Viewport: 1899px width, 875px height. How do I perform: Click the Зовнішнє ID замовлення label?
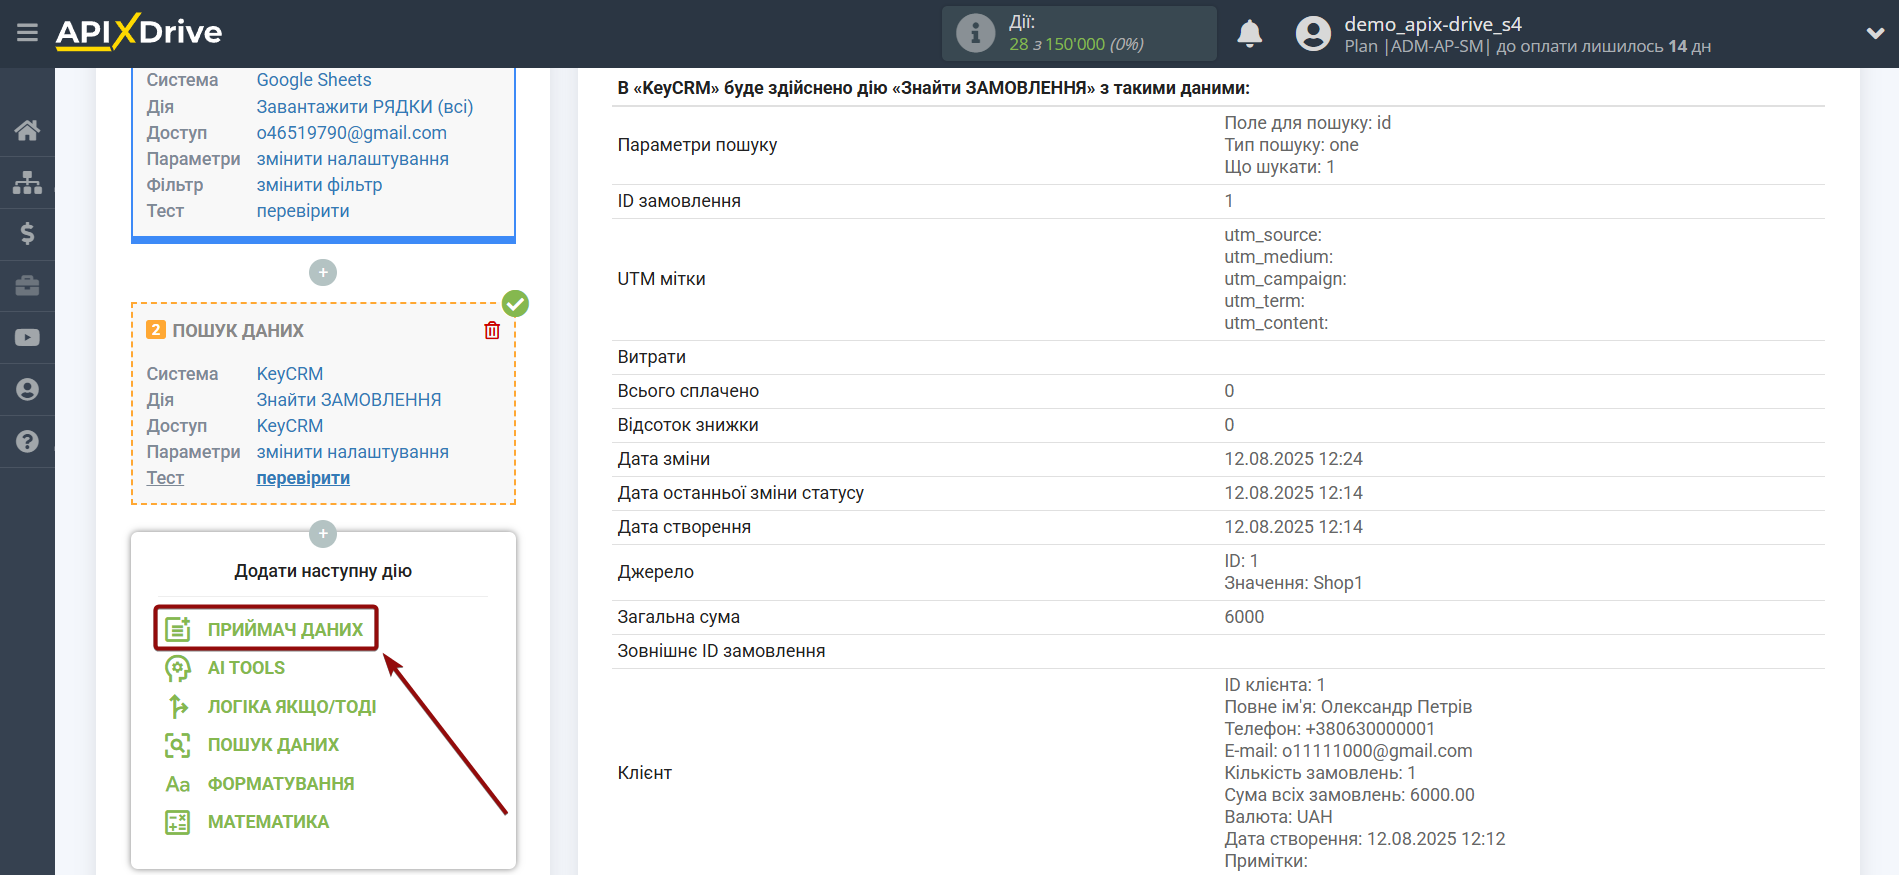pyautogui.click(x=721, y=651)
